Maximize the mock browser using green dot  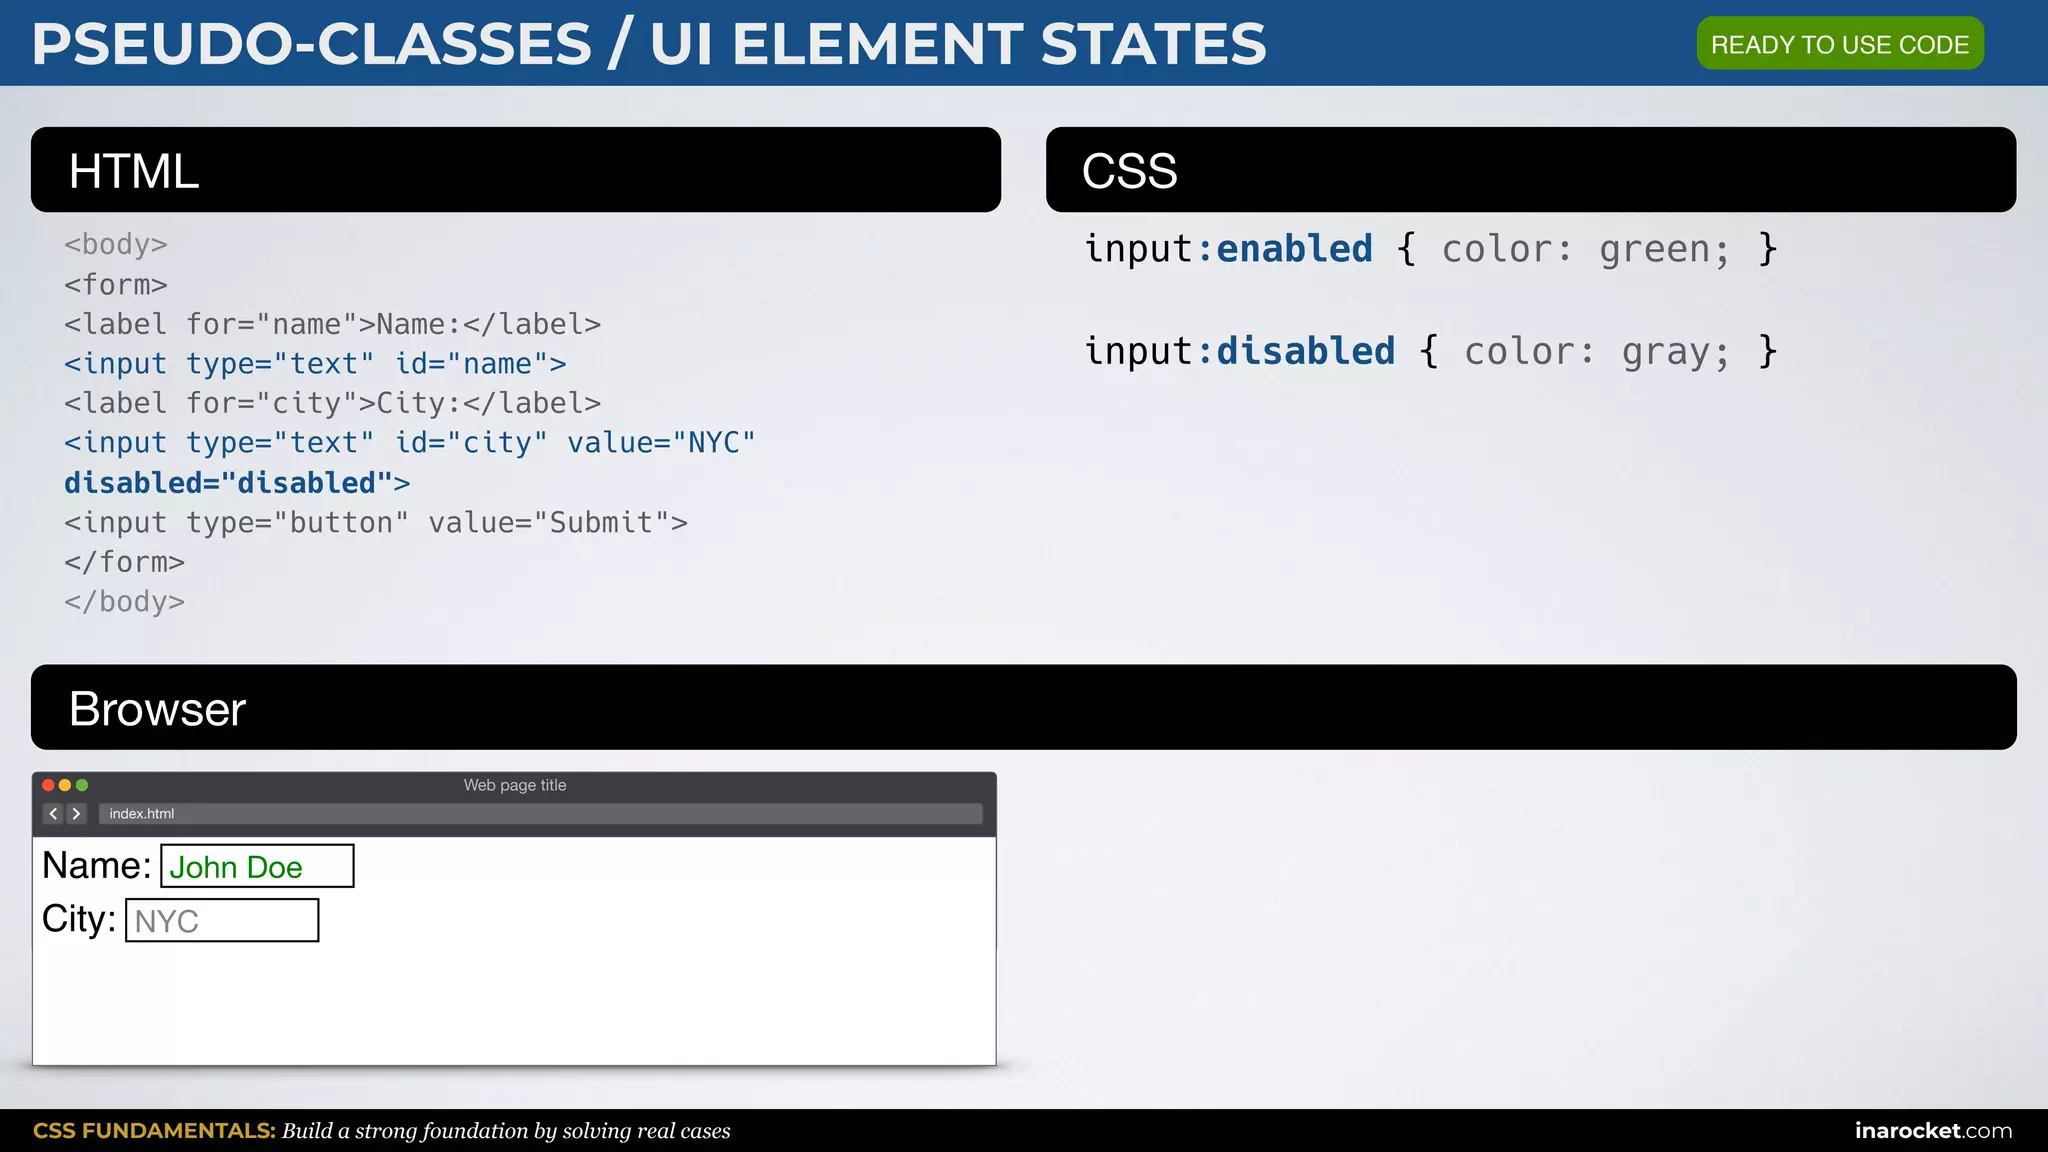point(82,786)
